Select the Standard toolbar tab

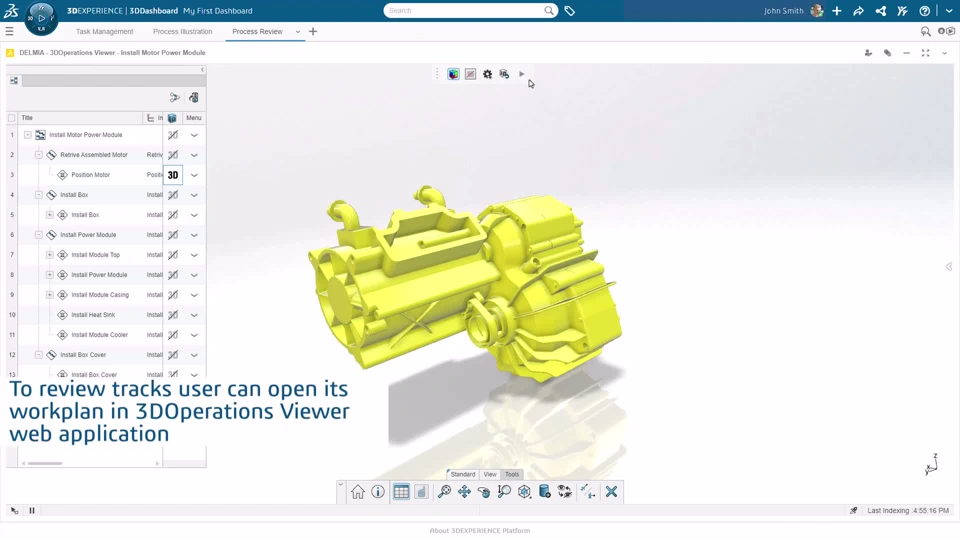coord(463,474)
